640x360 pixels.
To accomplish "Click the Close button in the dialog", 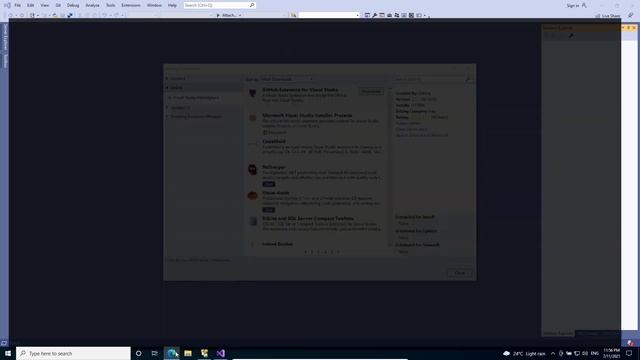I will (460, 273).
